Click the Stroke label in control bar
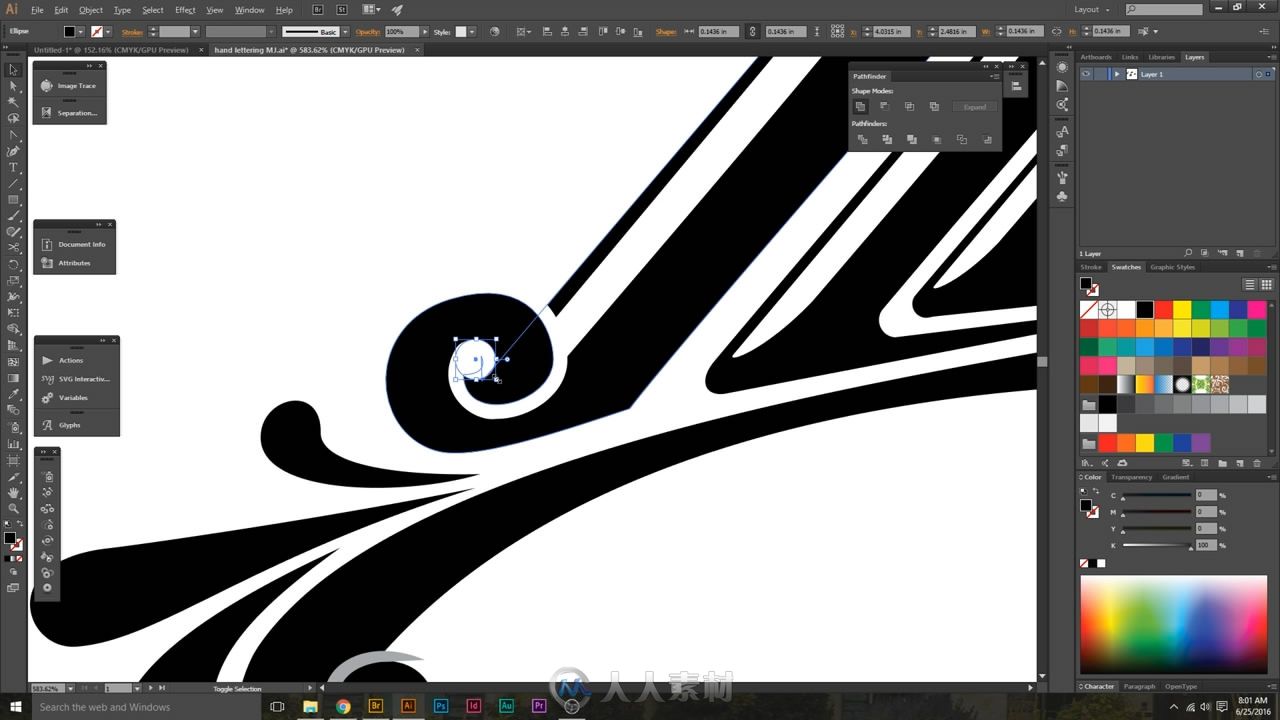 click(132, 32)
